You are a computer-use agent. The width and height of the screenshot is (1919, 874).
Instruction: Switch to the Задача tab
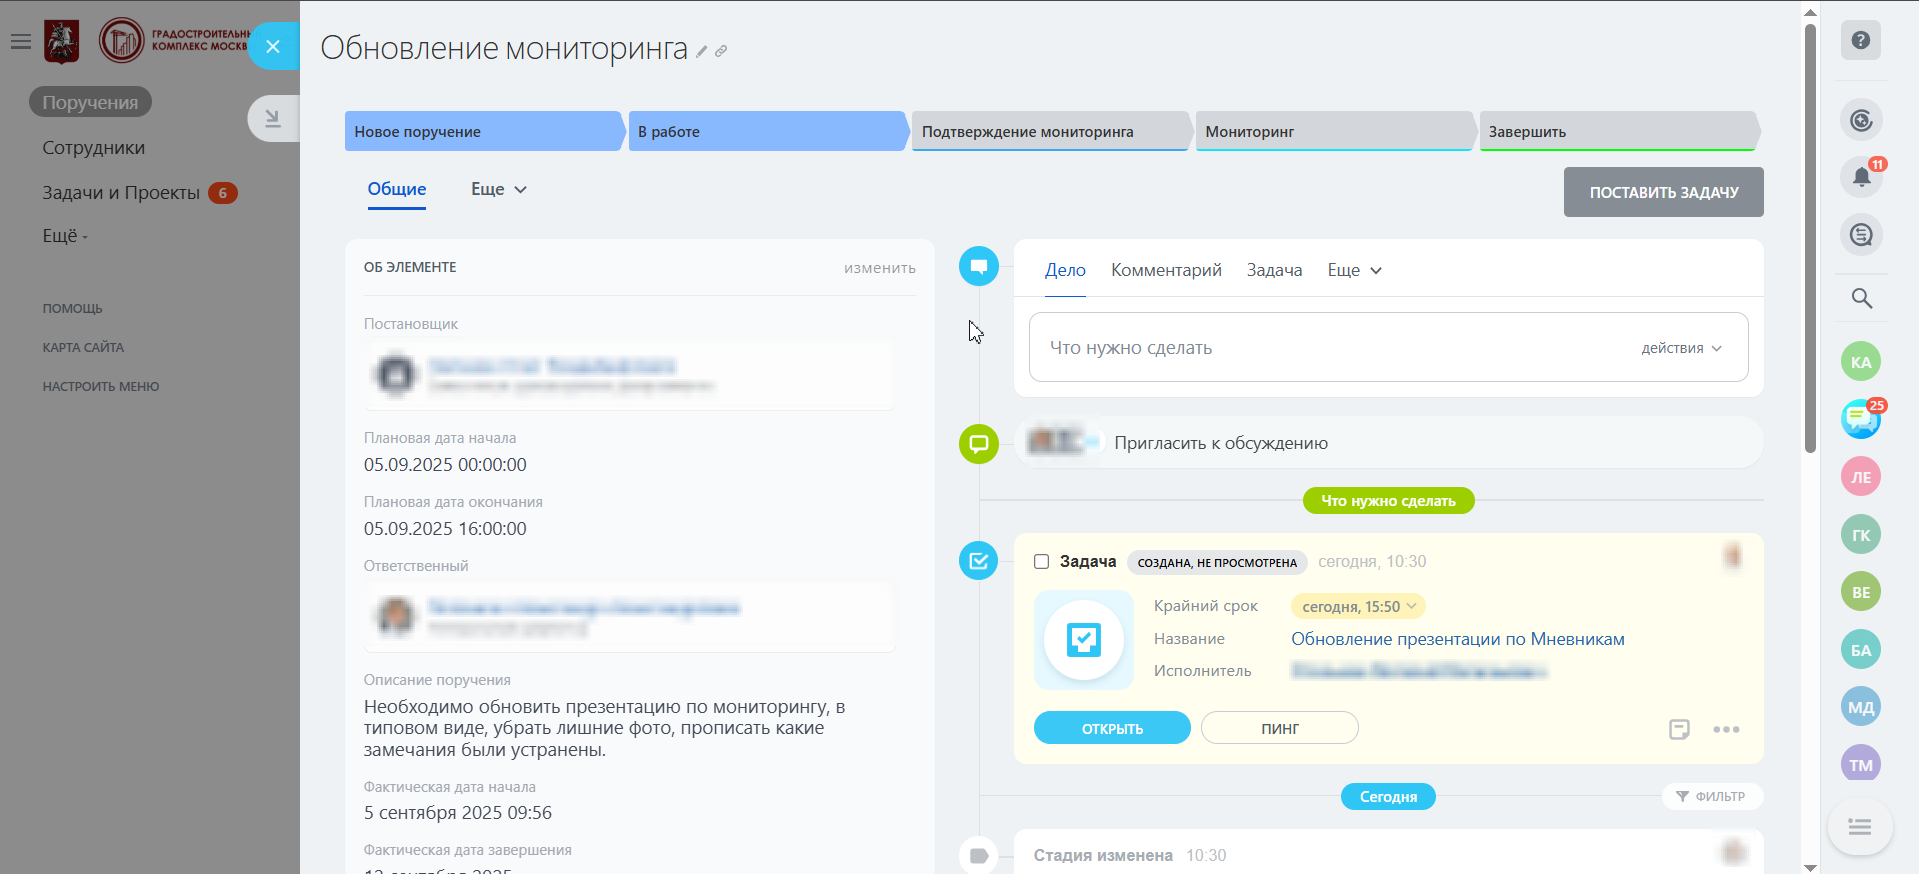[x=1274, y=270]
